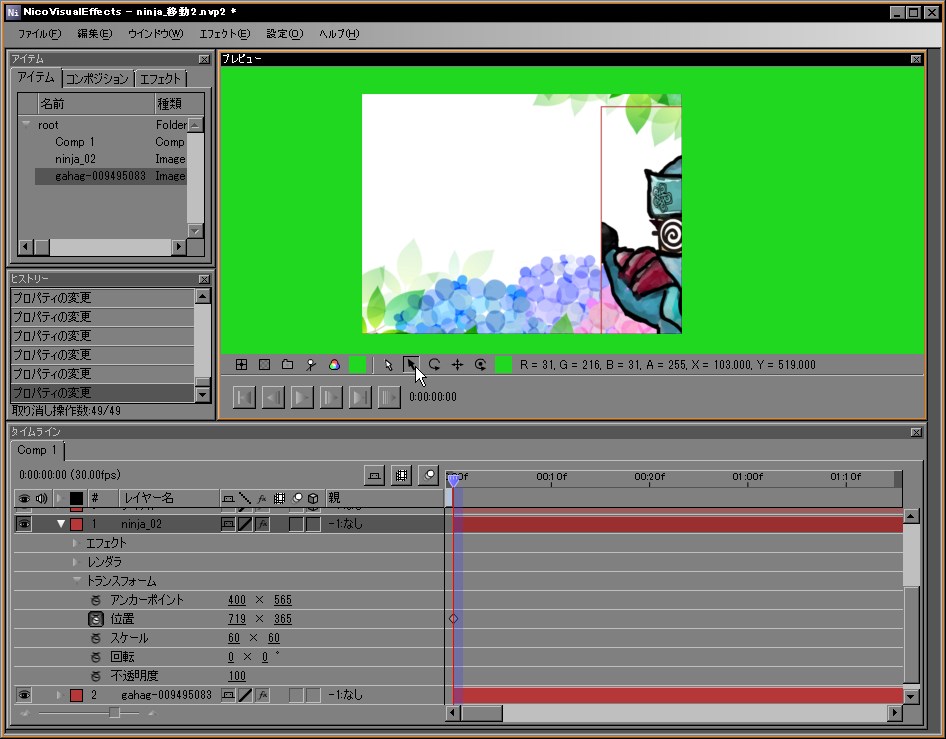Open the エフェクト menu in menu bar
The image size is (946, 739).
pos(225,34)
